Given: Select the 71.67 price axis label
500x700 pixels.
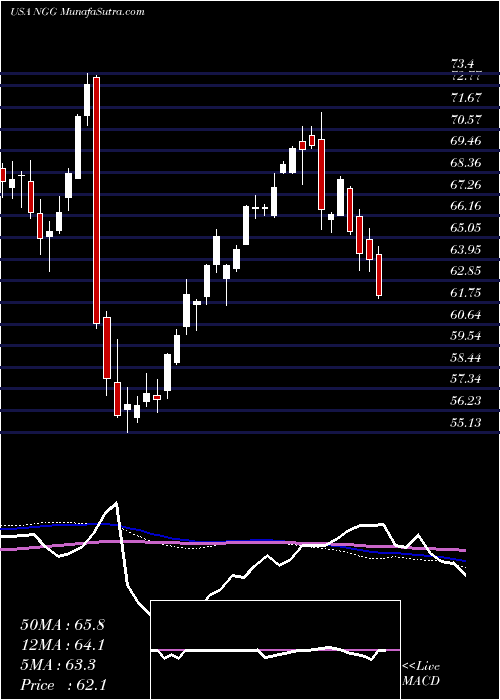Looking at the screenshot, I should (467, 98).
